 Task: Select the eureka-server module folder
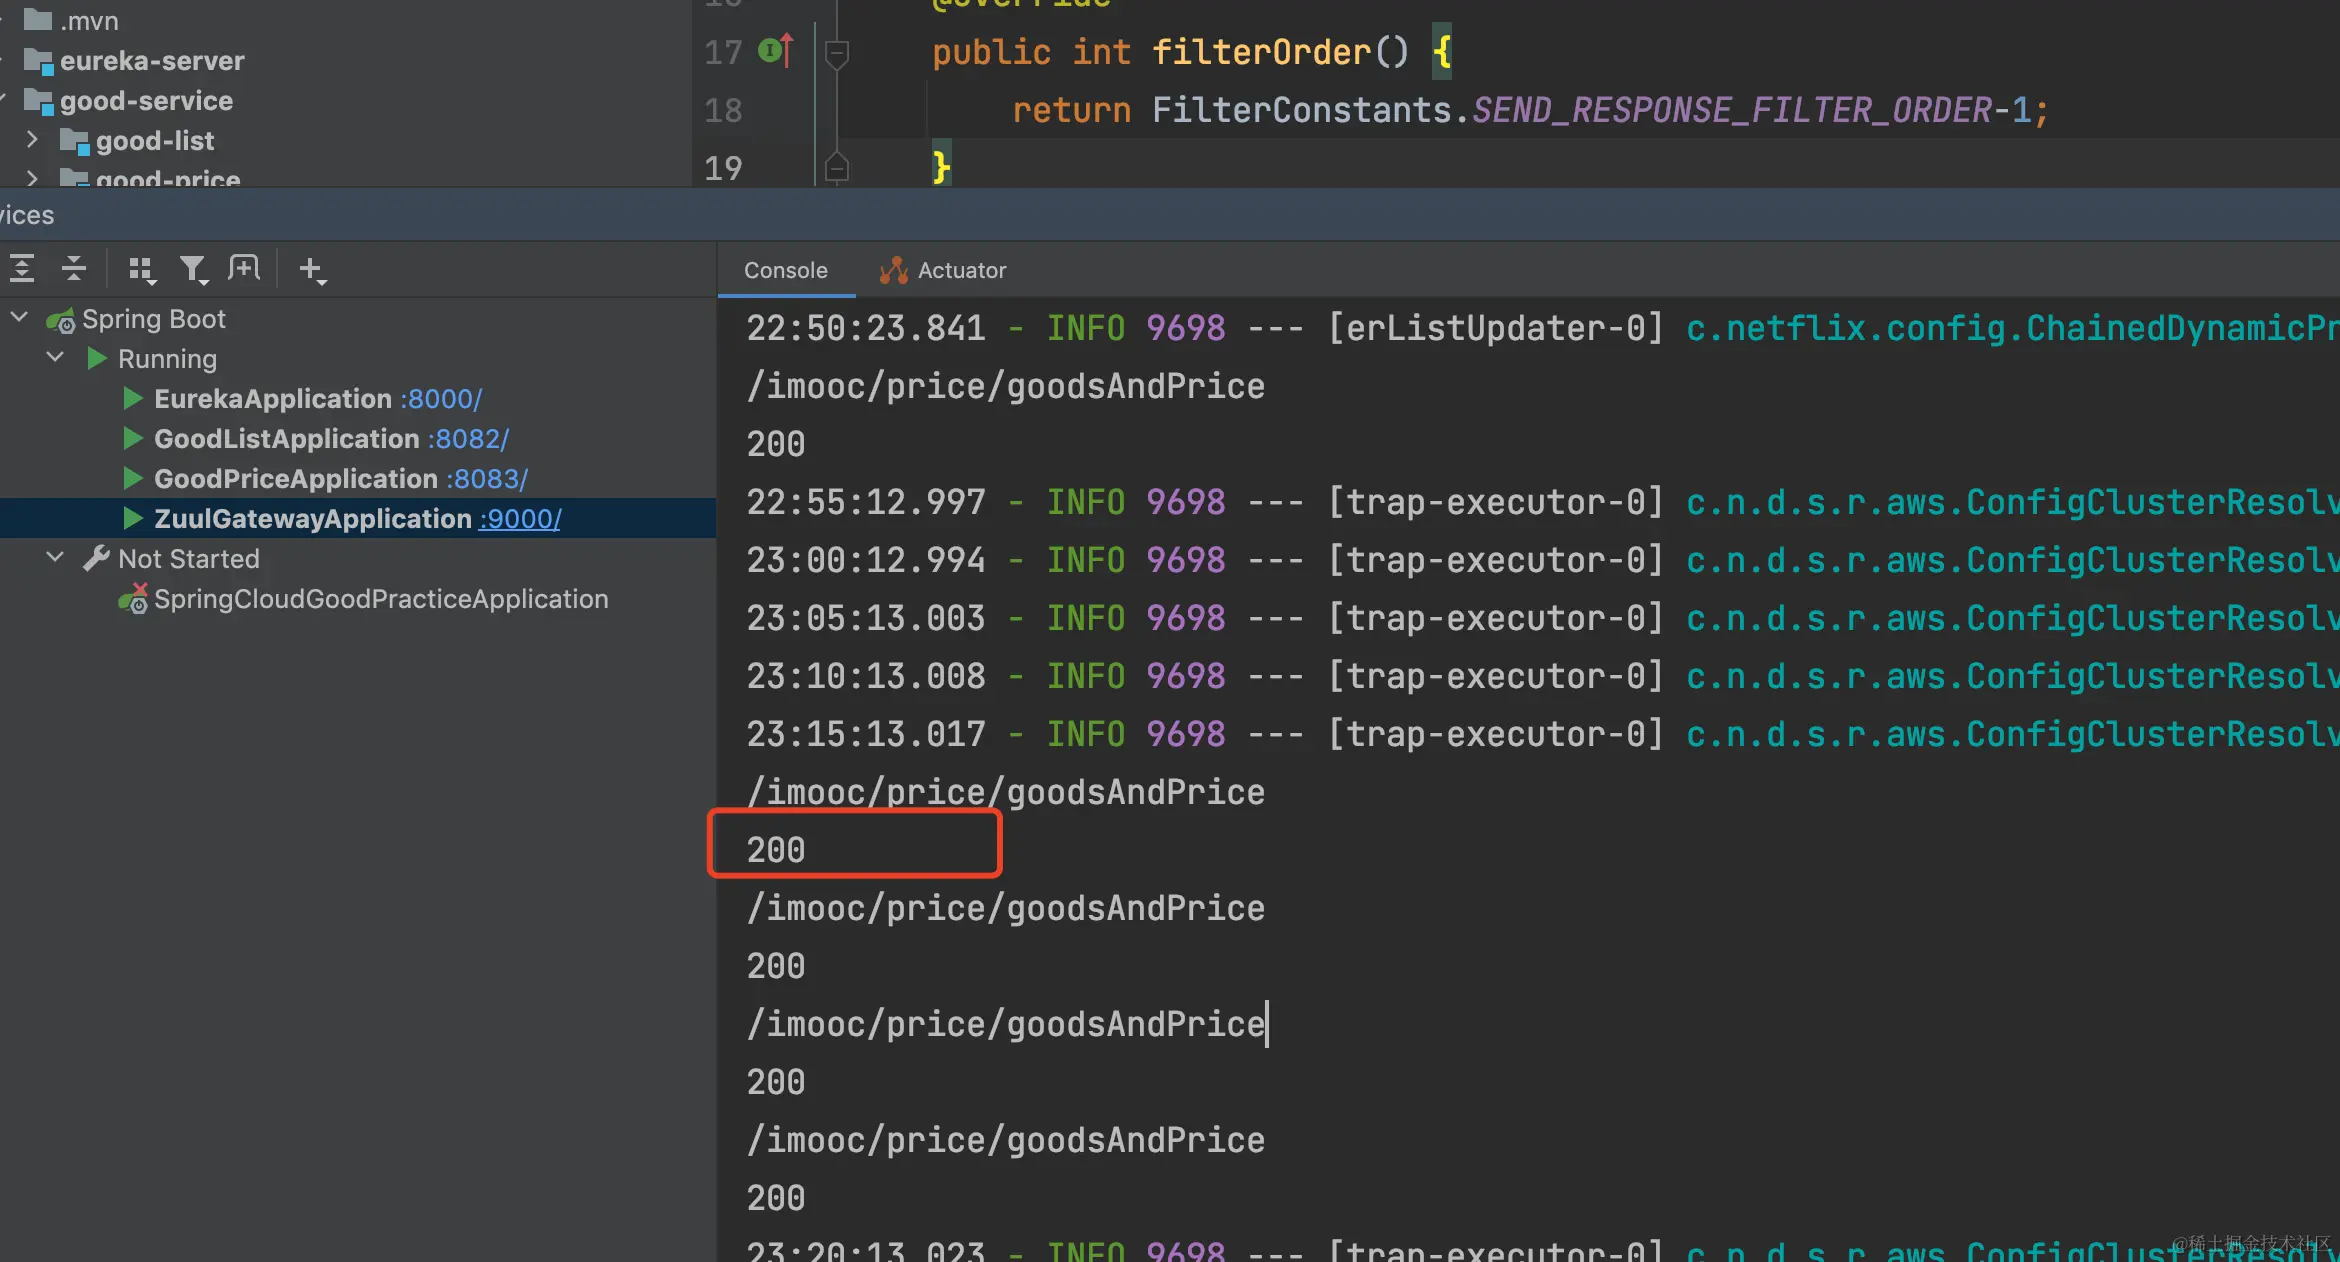tap(150, 61)
